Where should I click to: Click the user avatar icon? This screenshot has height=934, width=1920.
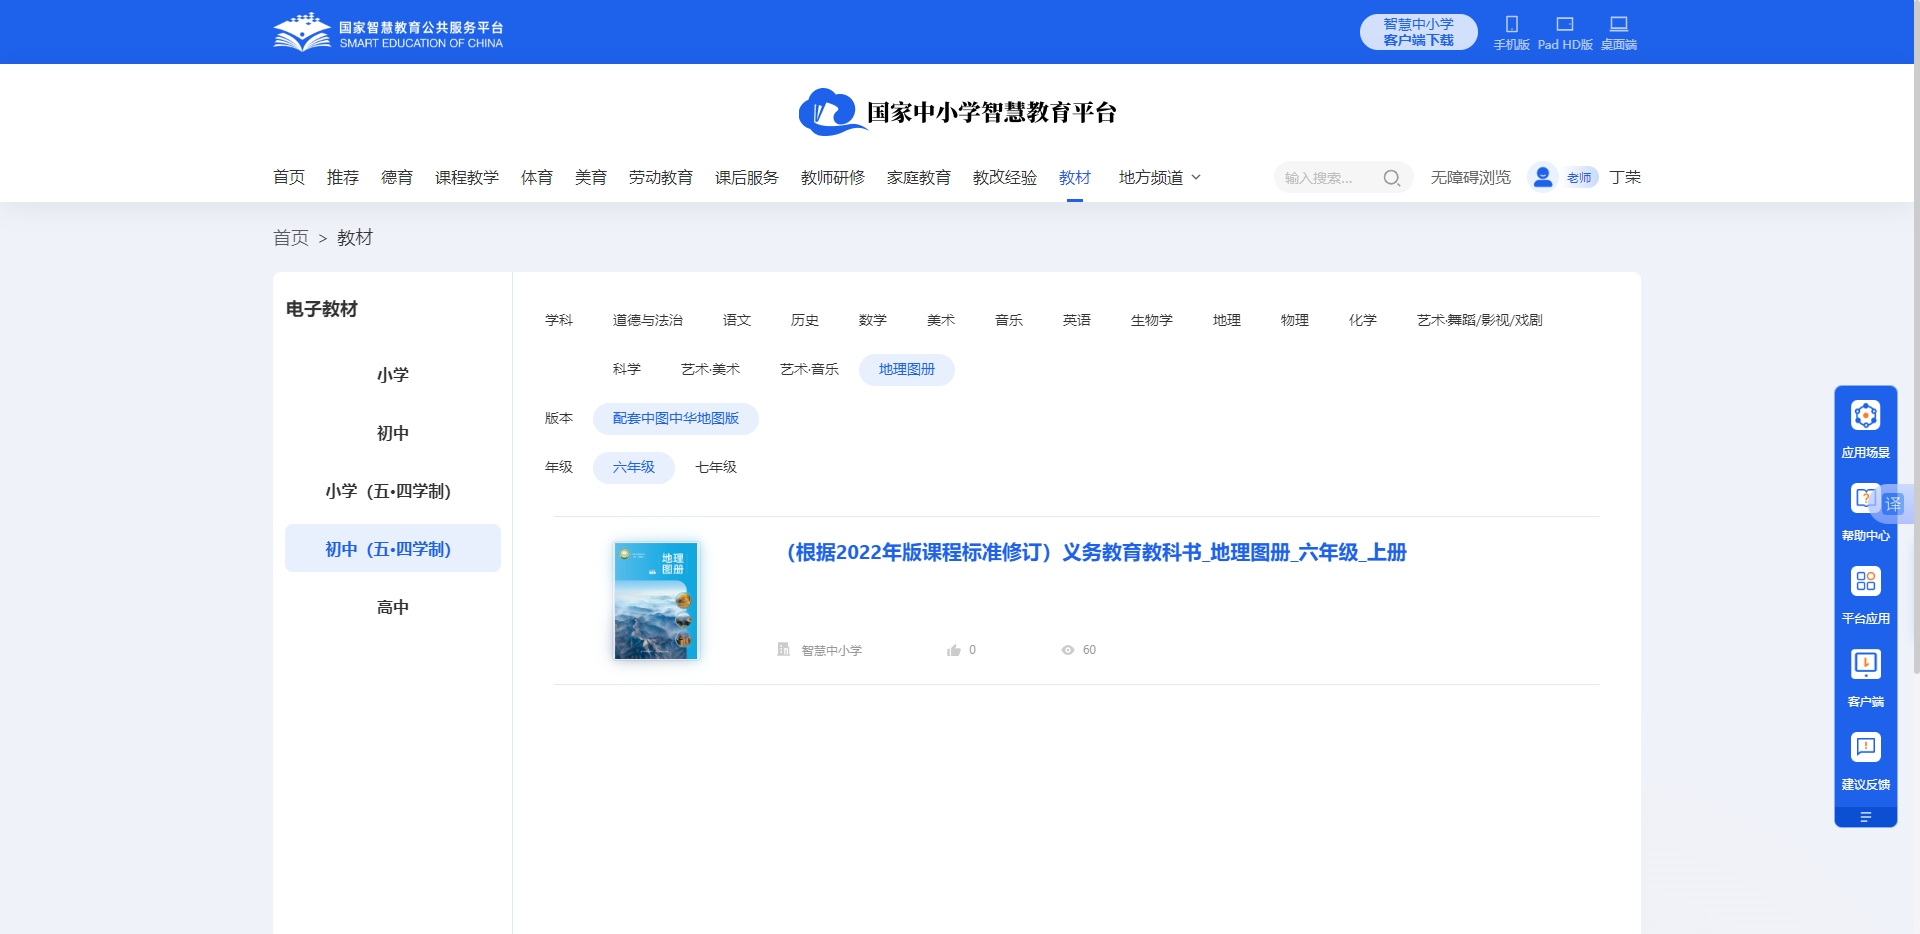1542,177
